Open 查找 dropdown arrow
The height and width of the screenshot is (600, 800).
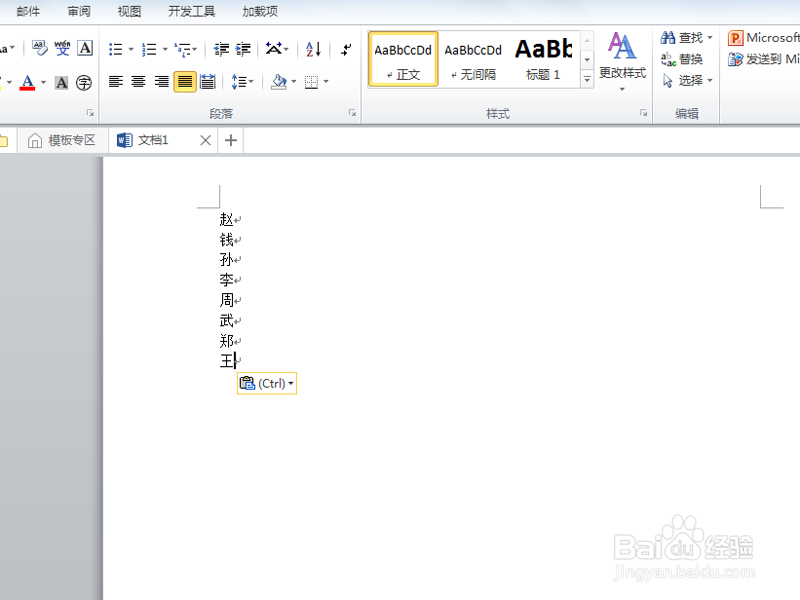tap(710, 37)
